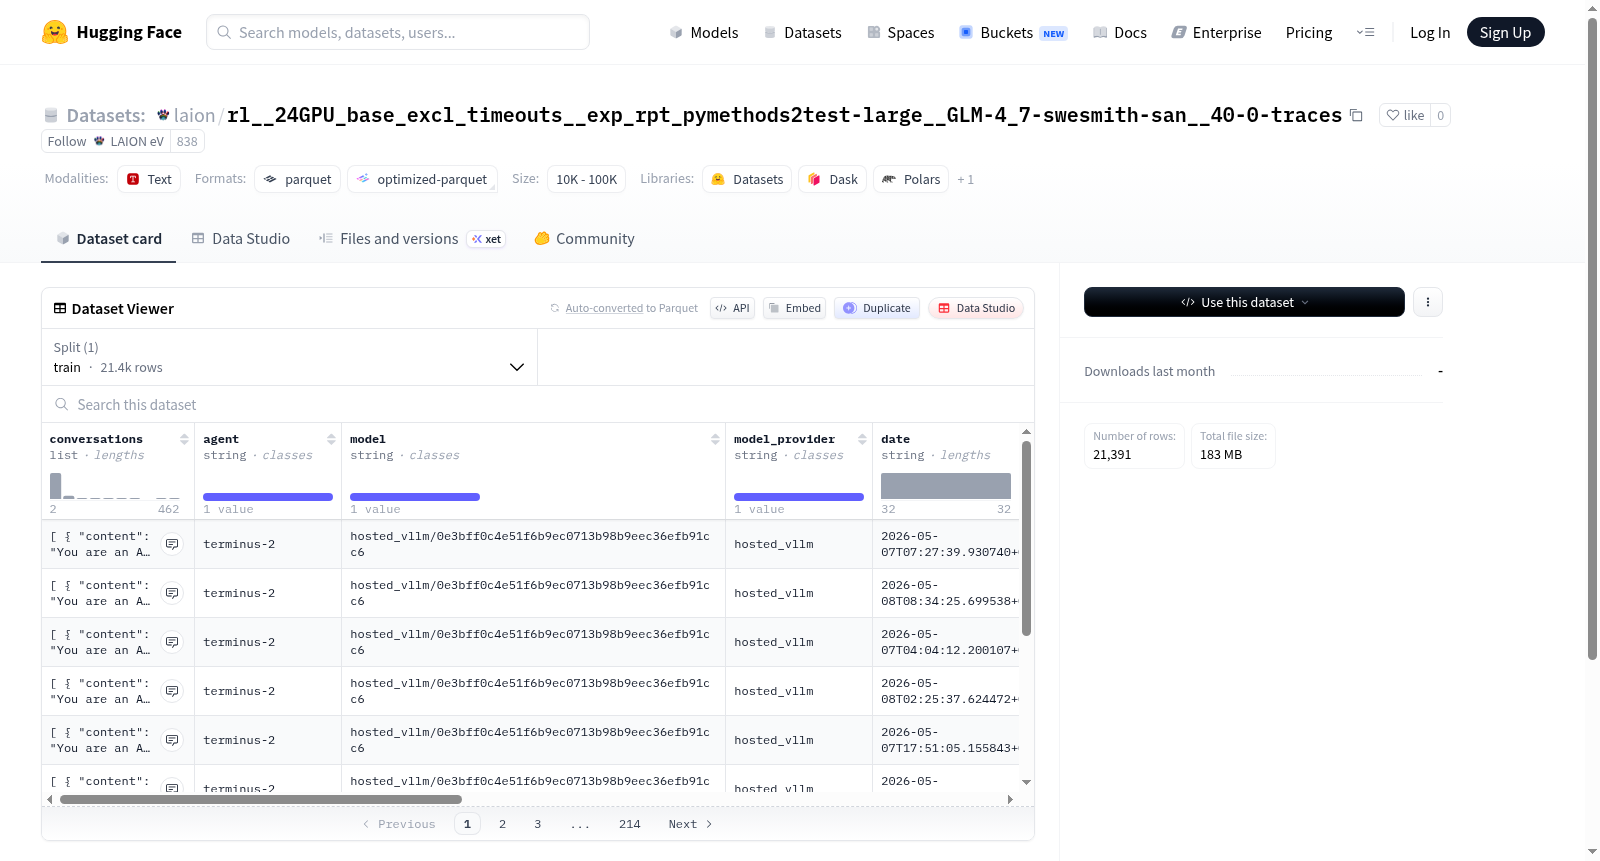Open conversation viewer icon in the 2026-05-07T04:04 row

click(172, 642)
